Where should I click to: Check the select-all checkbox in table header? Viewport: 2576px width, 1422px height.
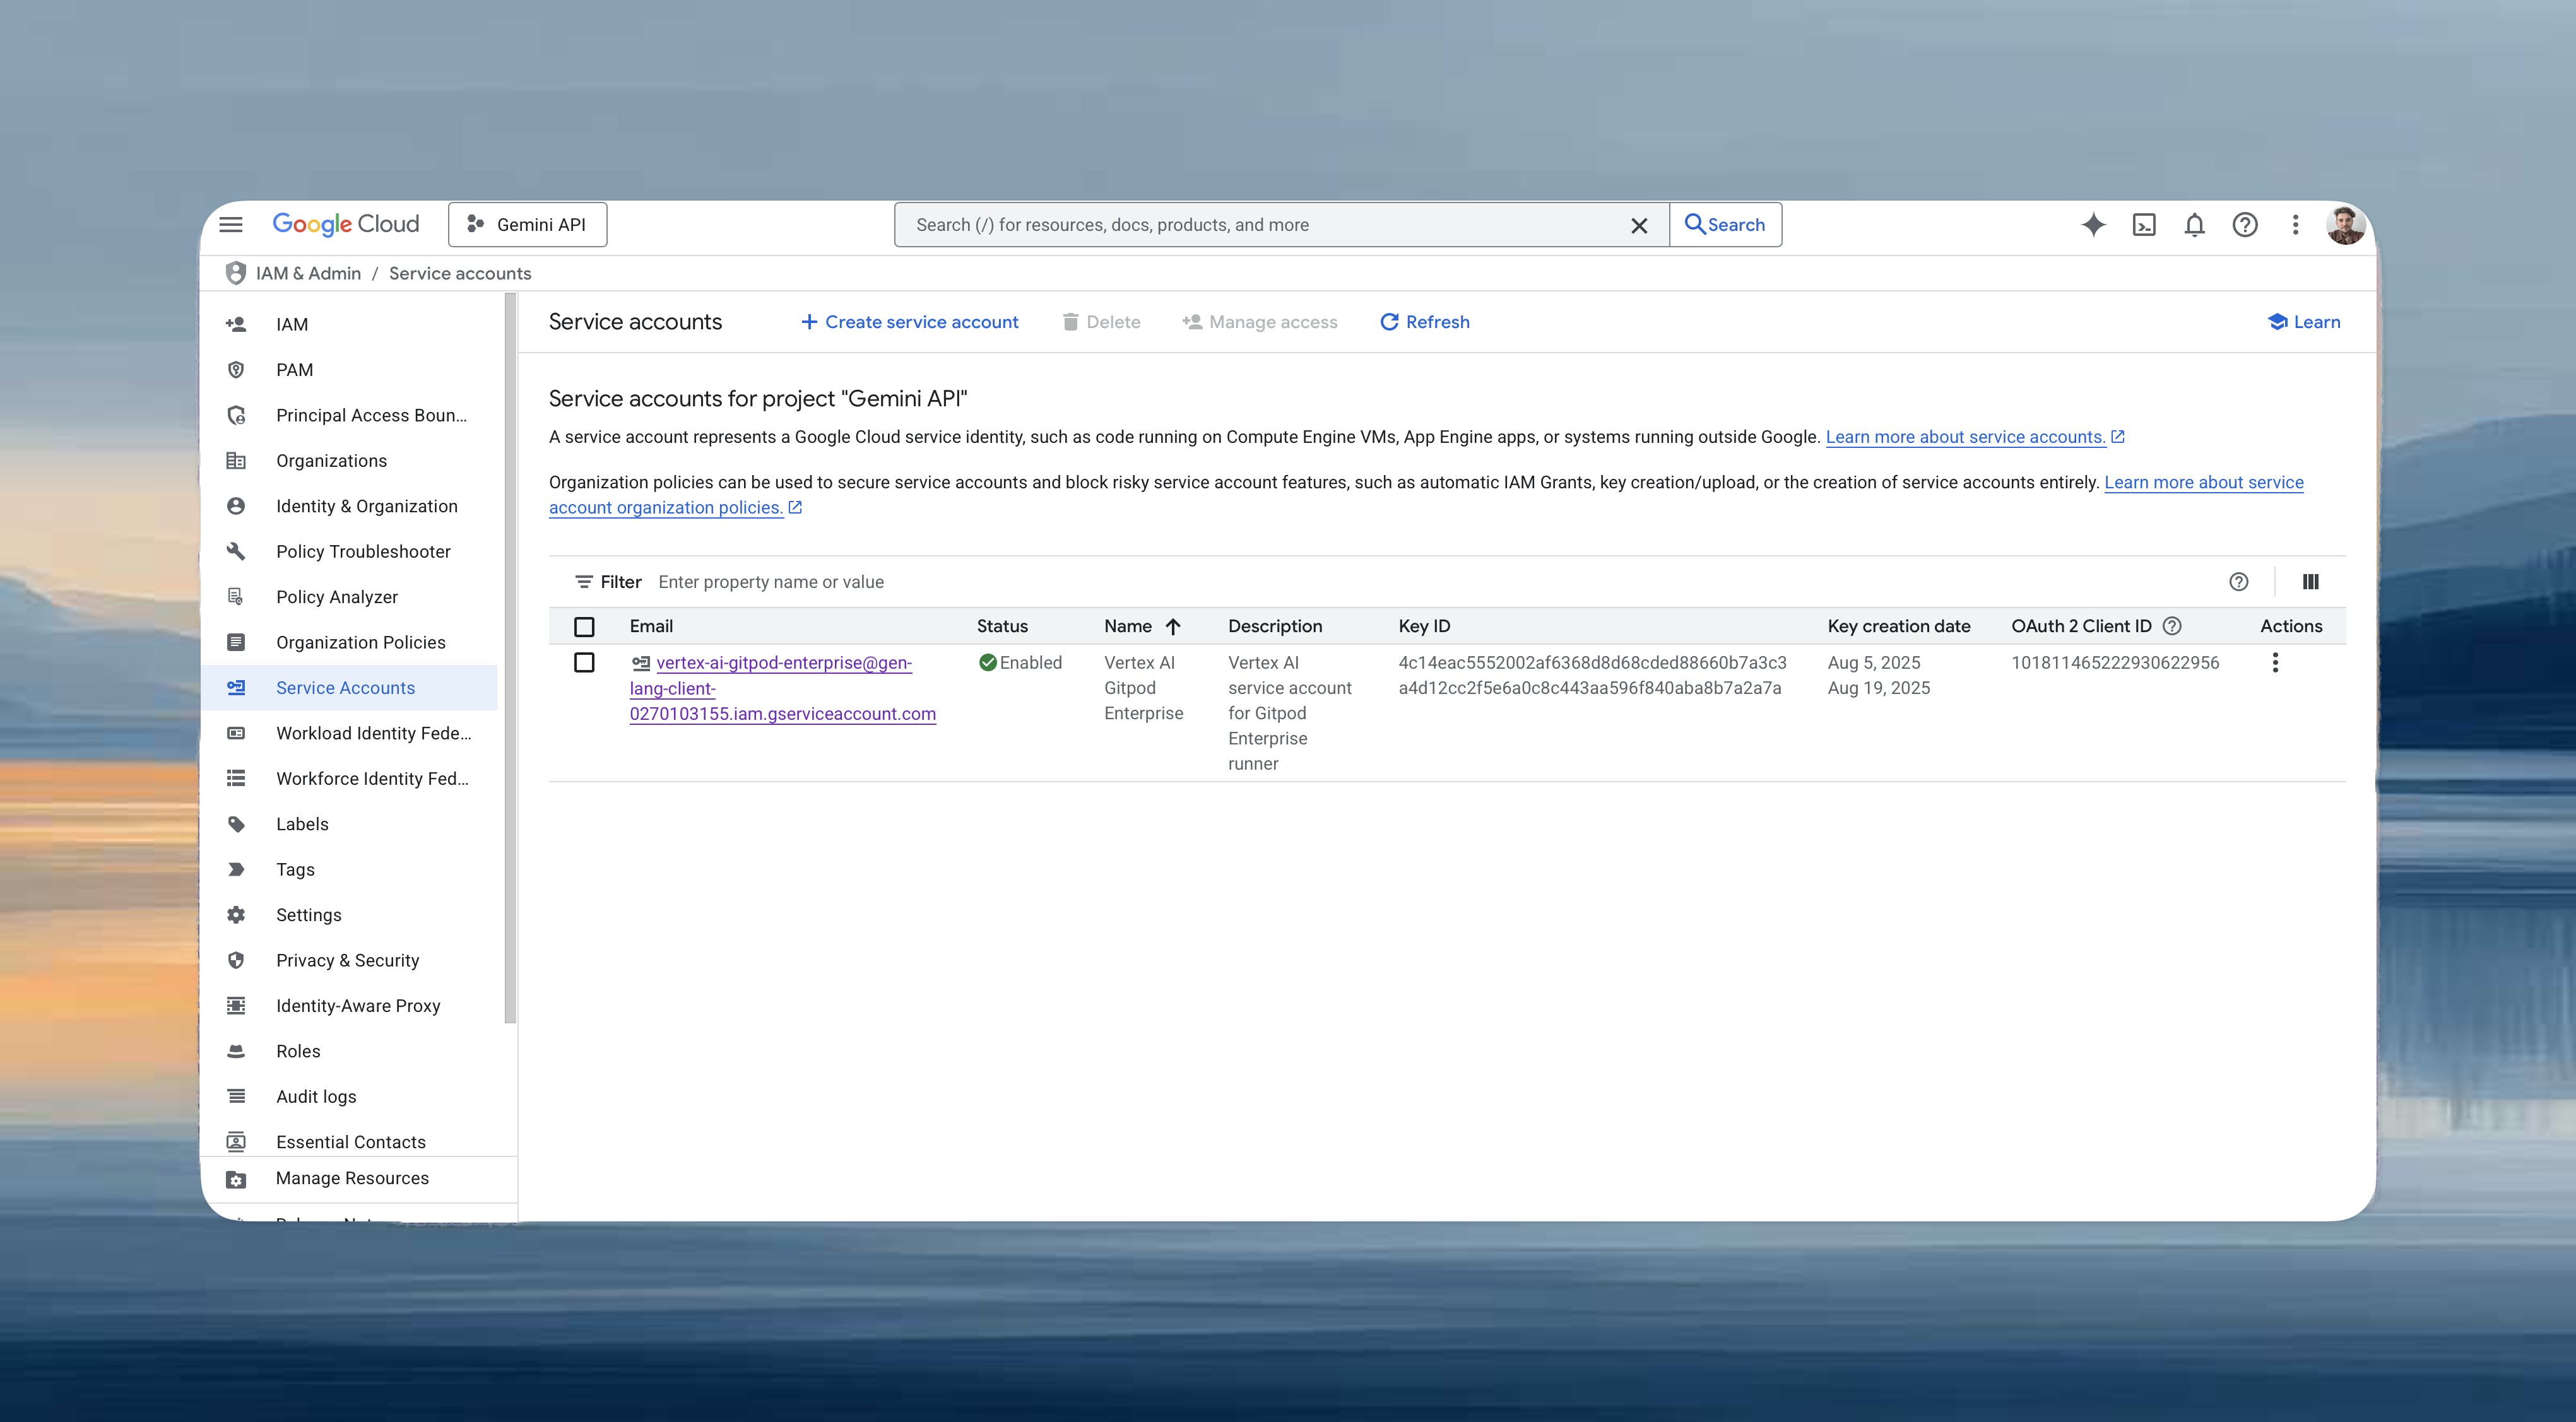tap(585, 626)
